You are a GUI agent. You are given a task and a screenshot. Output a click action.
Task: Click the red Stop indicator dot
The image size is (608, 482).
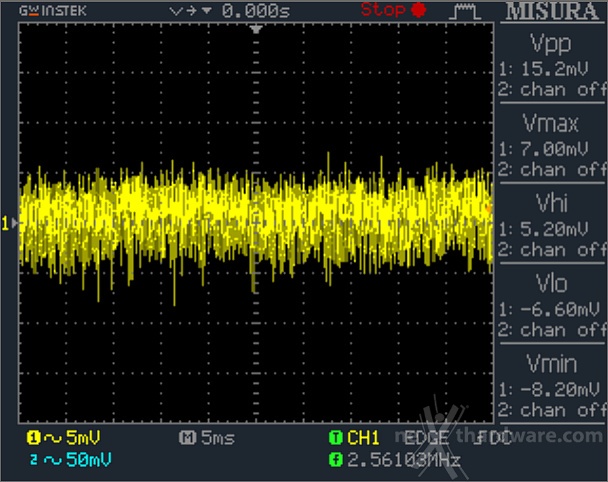click(419, 10)
